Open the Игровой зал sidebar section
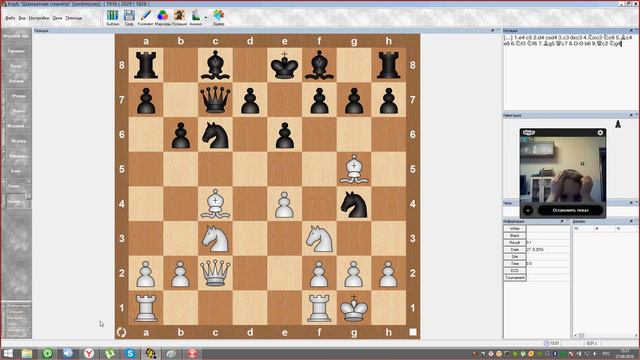 (16, 36)
